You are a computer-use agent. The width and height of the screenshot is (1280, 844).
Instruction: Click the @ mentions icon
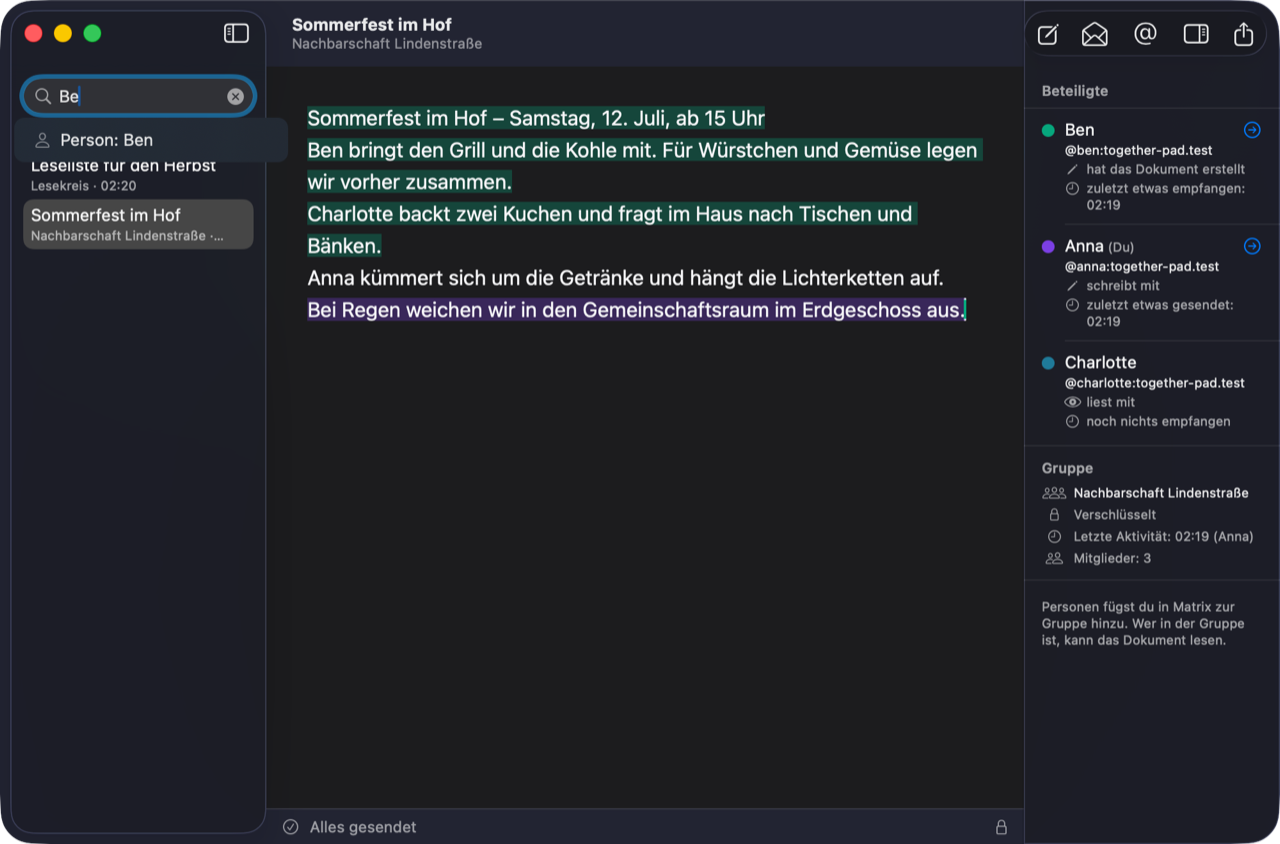click(1145, 34)
